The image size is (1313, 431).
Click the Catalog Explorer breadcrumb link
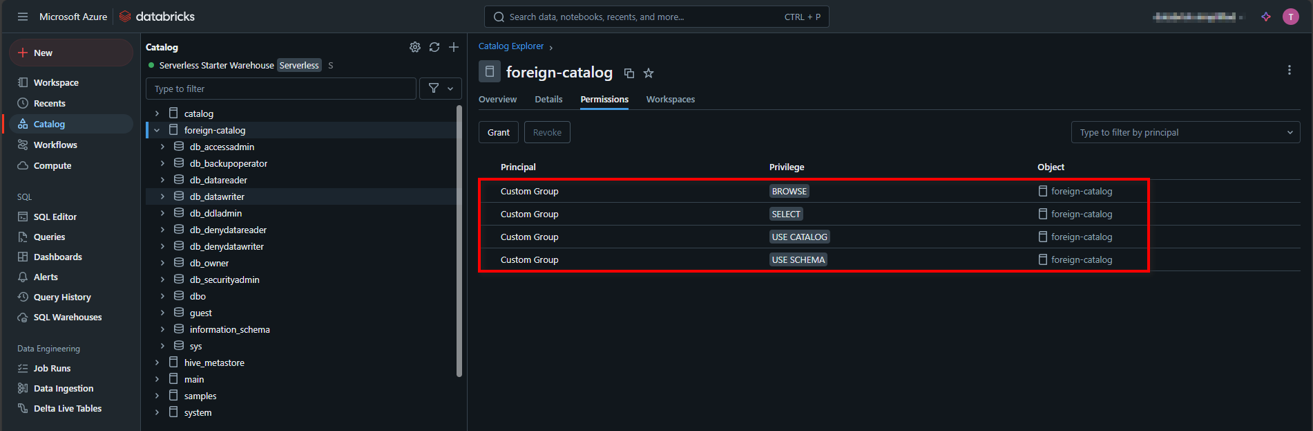[511, 46]
